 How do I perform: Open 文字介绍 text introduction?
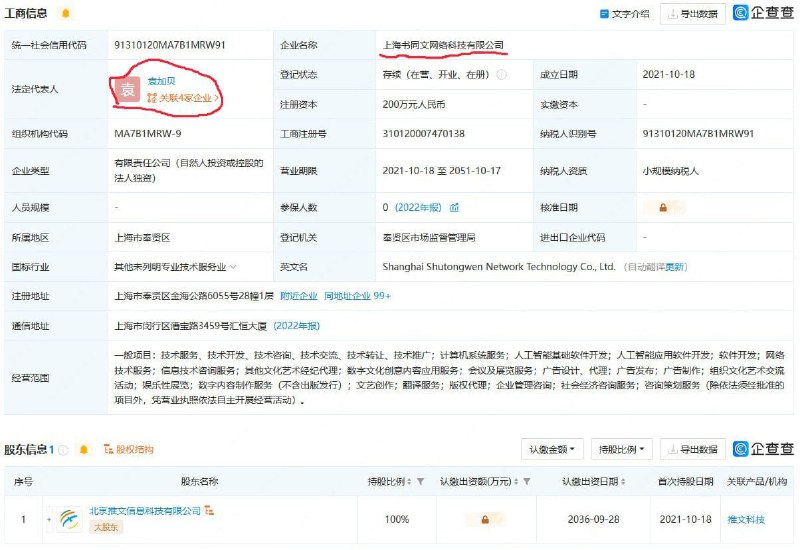tap(624, 14)
